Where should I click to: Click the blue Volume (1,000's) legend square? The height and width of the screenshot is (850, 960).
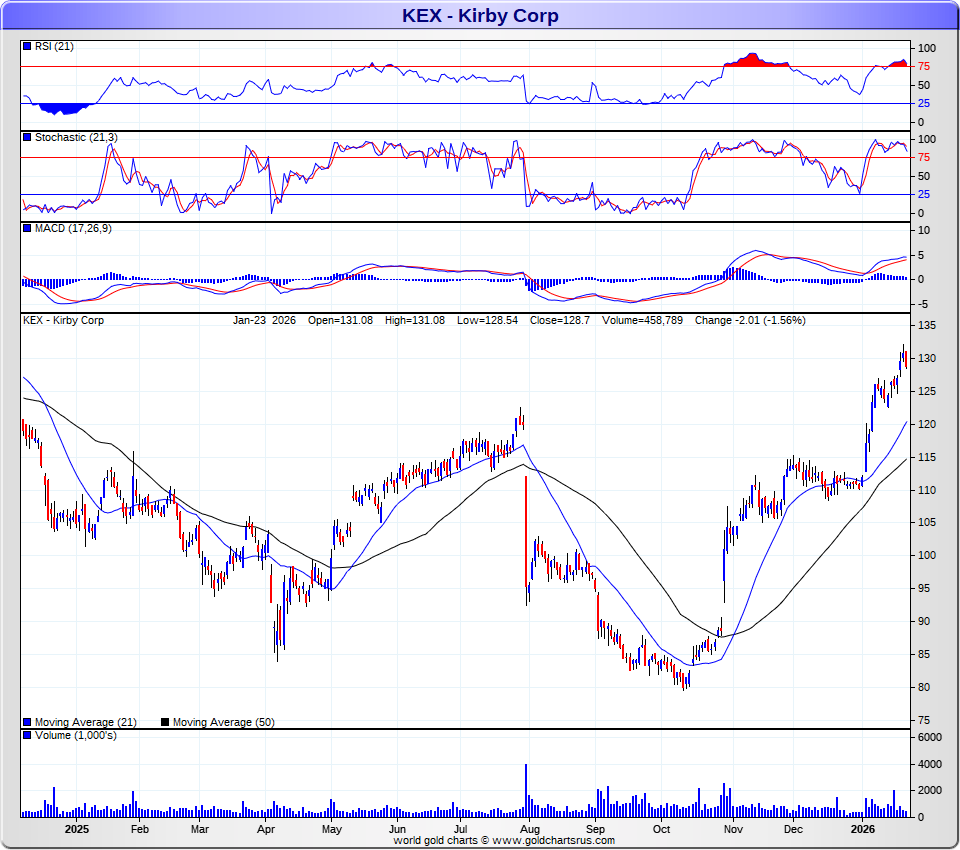[27, 735]
